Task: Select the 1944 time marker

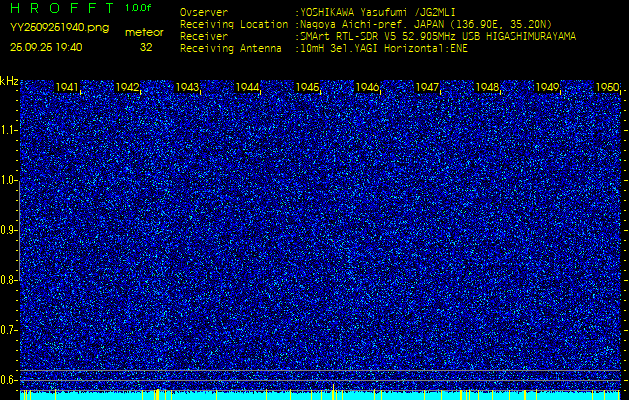Action: (x=248, y=88)
